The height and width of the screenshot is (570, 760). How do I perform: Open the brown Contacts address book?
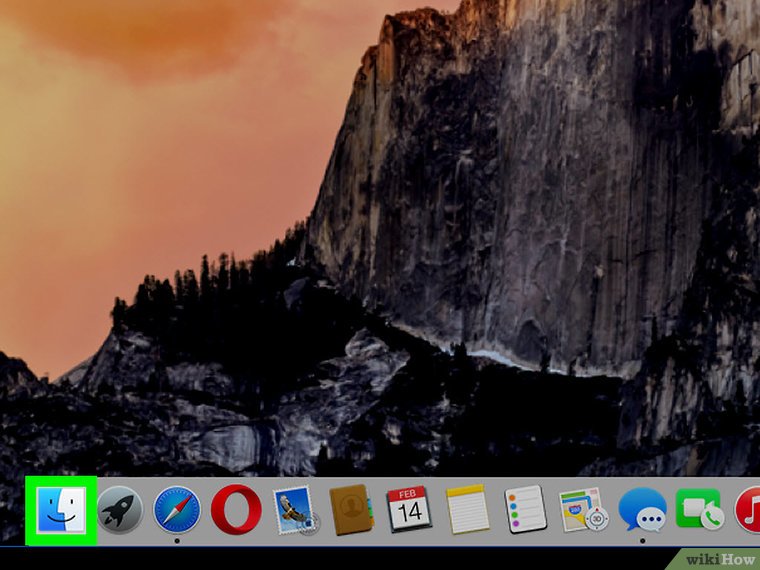pos(352,511)
